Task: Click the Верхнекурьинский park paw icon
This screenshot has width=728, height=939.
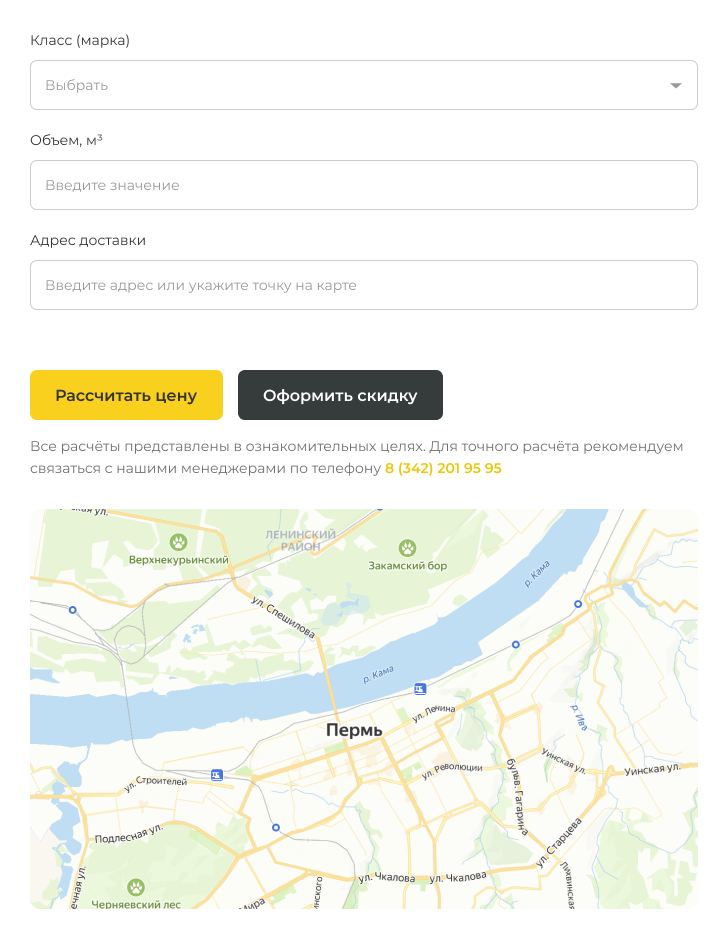Action: (x=179, y=542)
